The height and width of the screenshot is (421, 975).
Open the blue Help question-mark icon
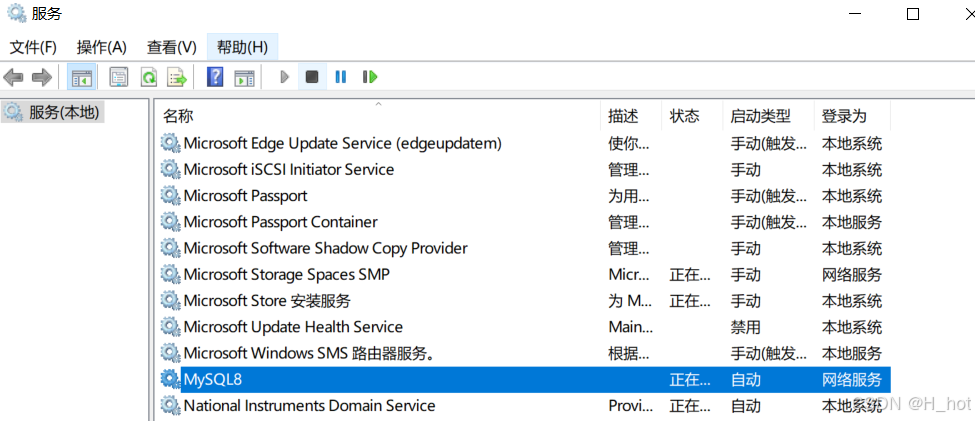pos(215,77)
